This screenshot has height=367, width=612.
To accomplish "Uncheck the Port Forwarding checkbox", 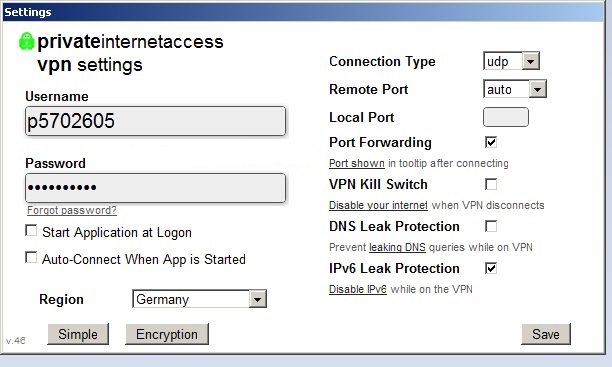I will pos(491,142).
